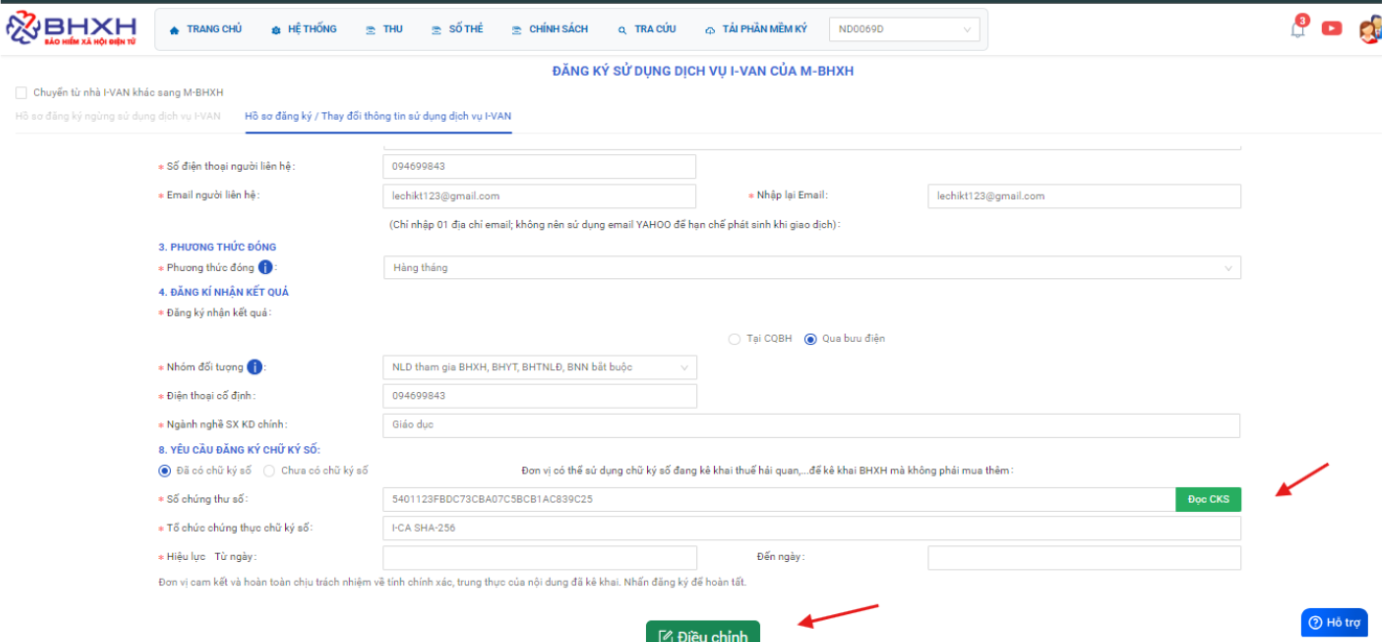Open the notification bell icon
1384x642 pixels.
[x=1298, y=29]
